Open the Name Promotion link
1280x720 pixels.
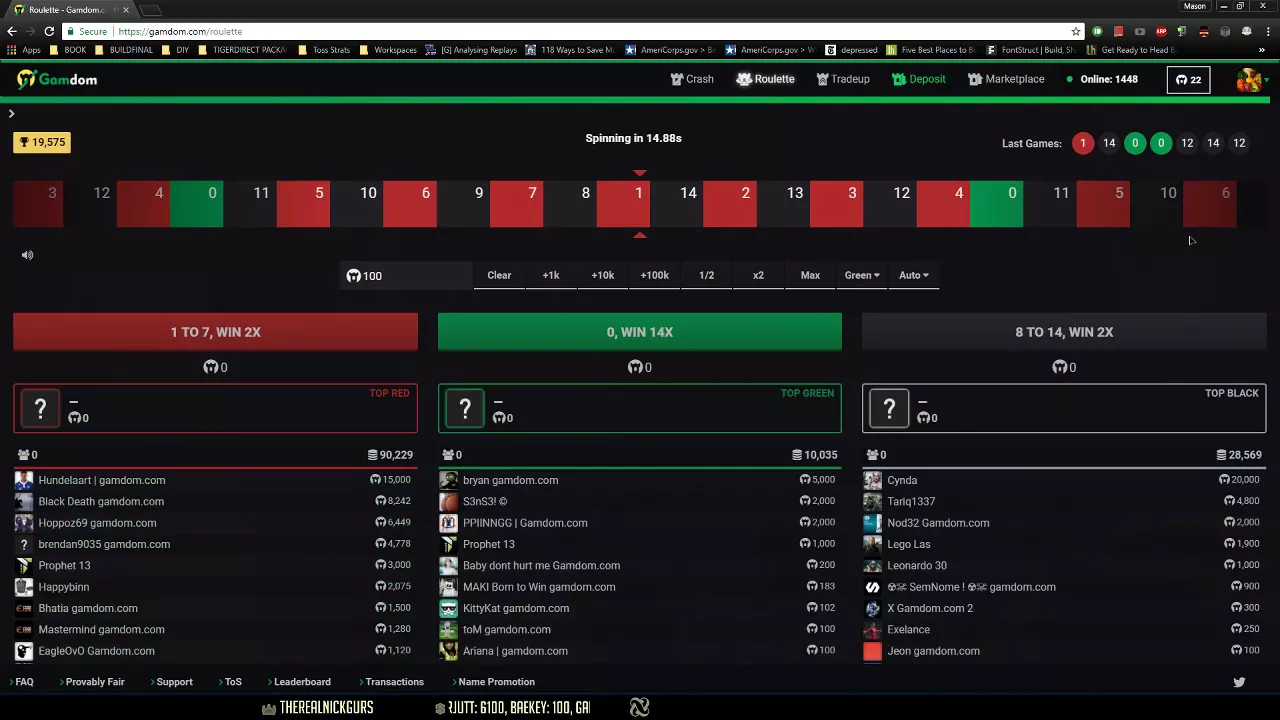click(496, 682)
